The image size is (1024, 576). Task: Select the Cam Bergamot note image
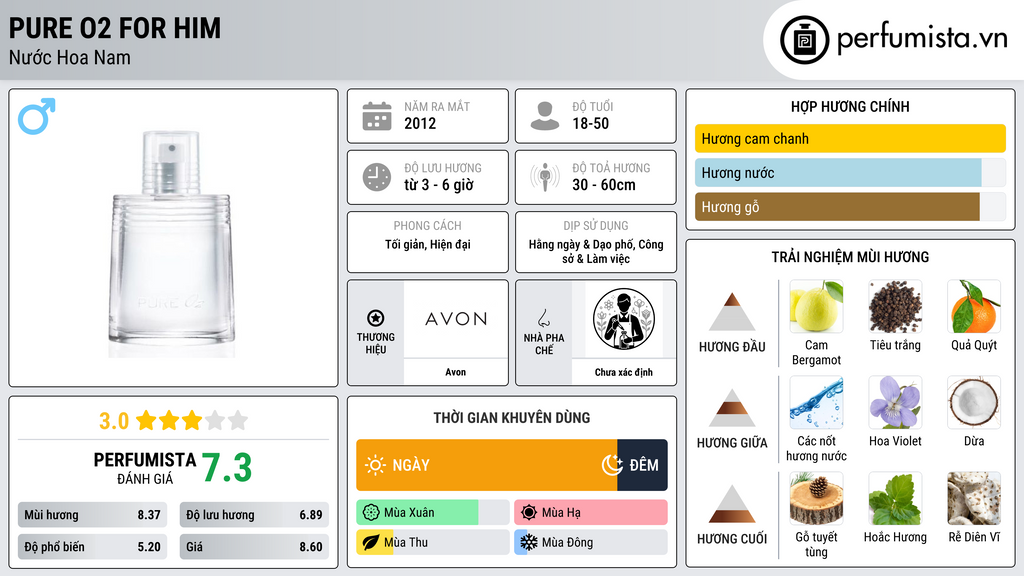(816, 306)
